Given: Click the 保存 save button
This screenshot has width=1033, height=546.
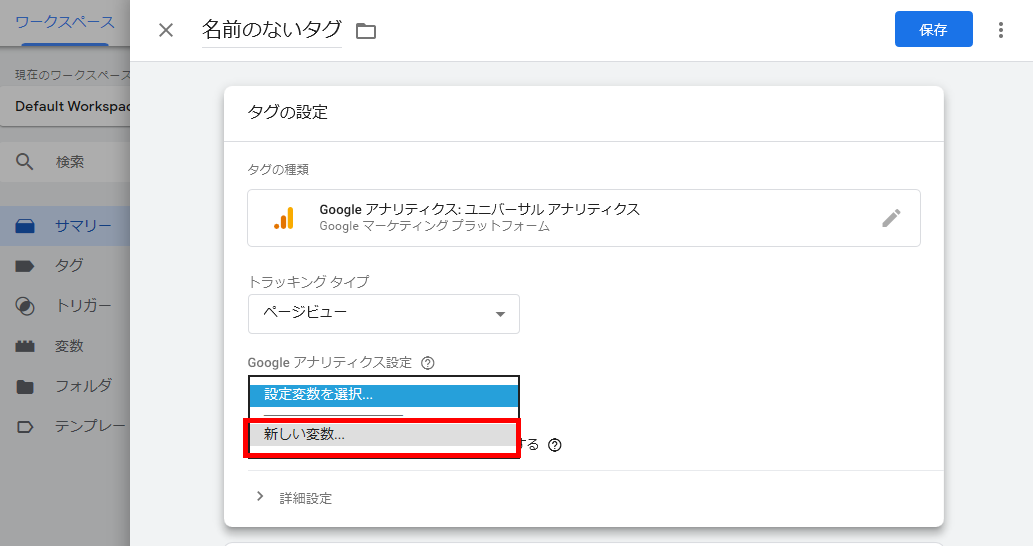Looking at the screenshot, I should 933,29.
